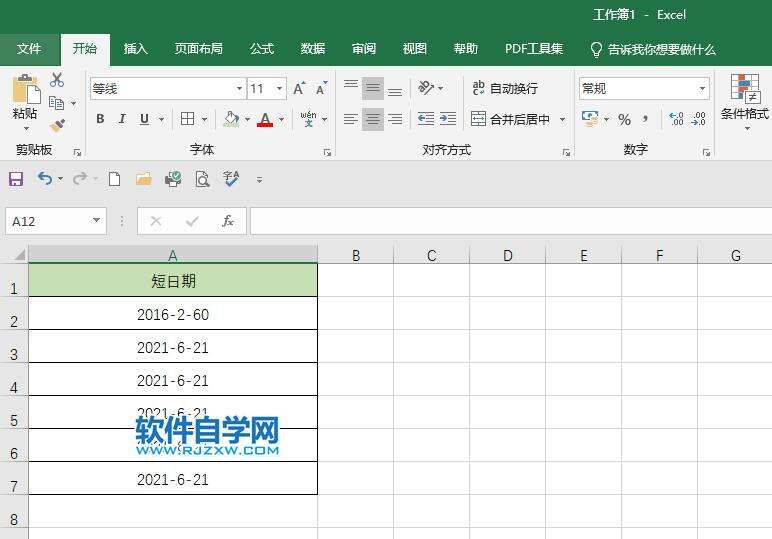
Task: Apply the red font color
Action: pyautogui.click(x=265, y=119)
